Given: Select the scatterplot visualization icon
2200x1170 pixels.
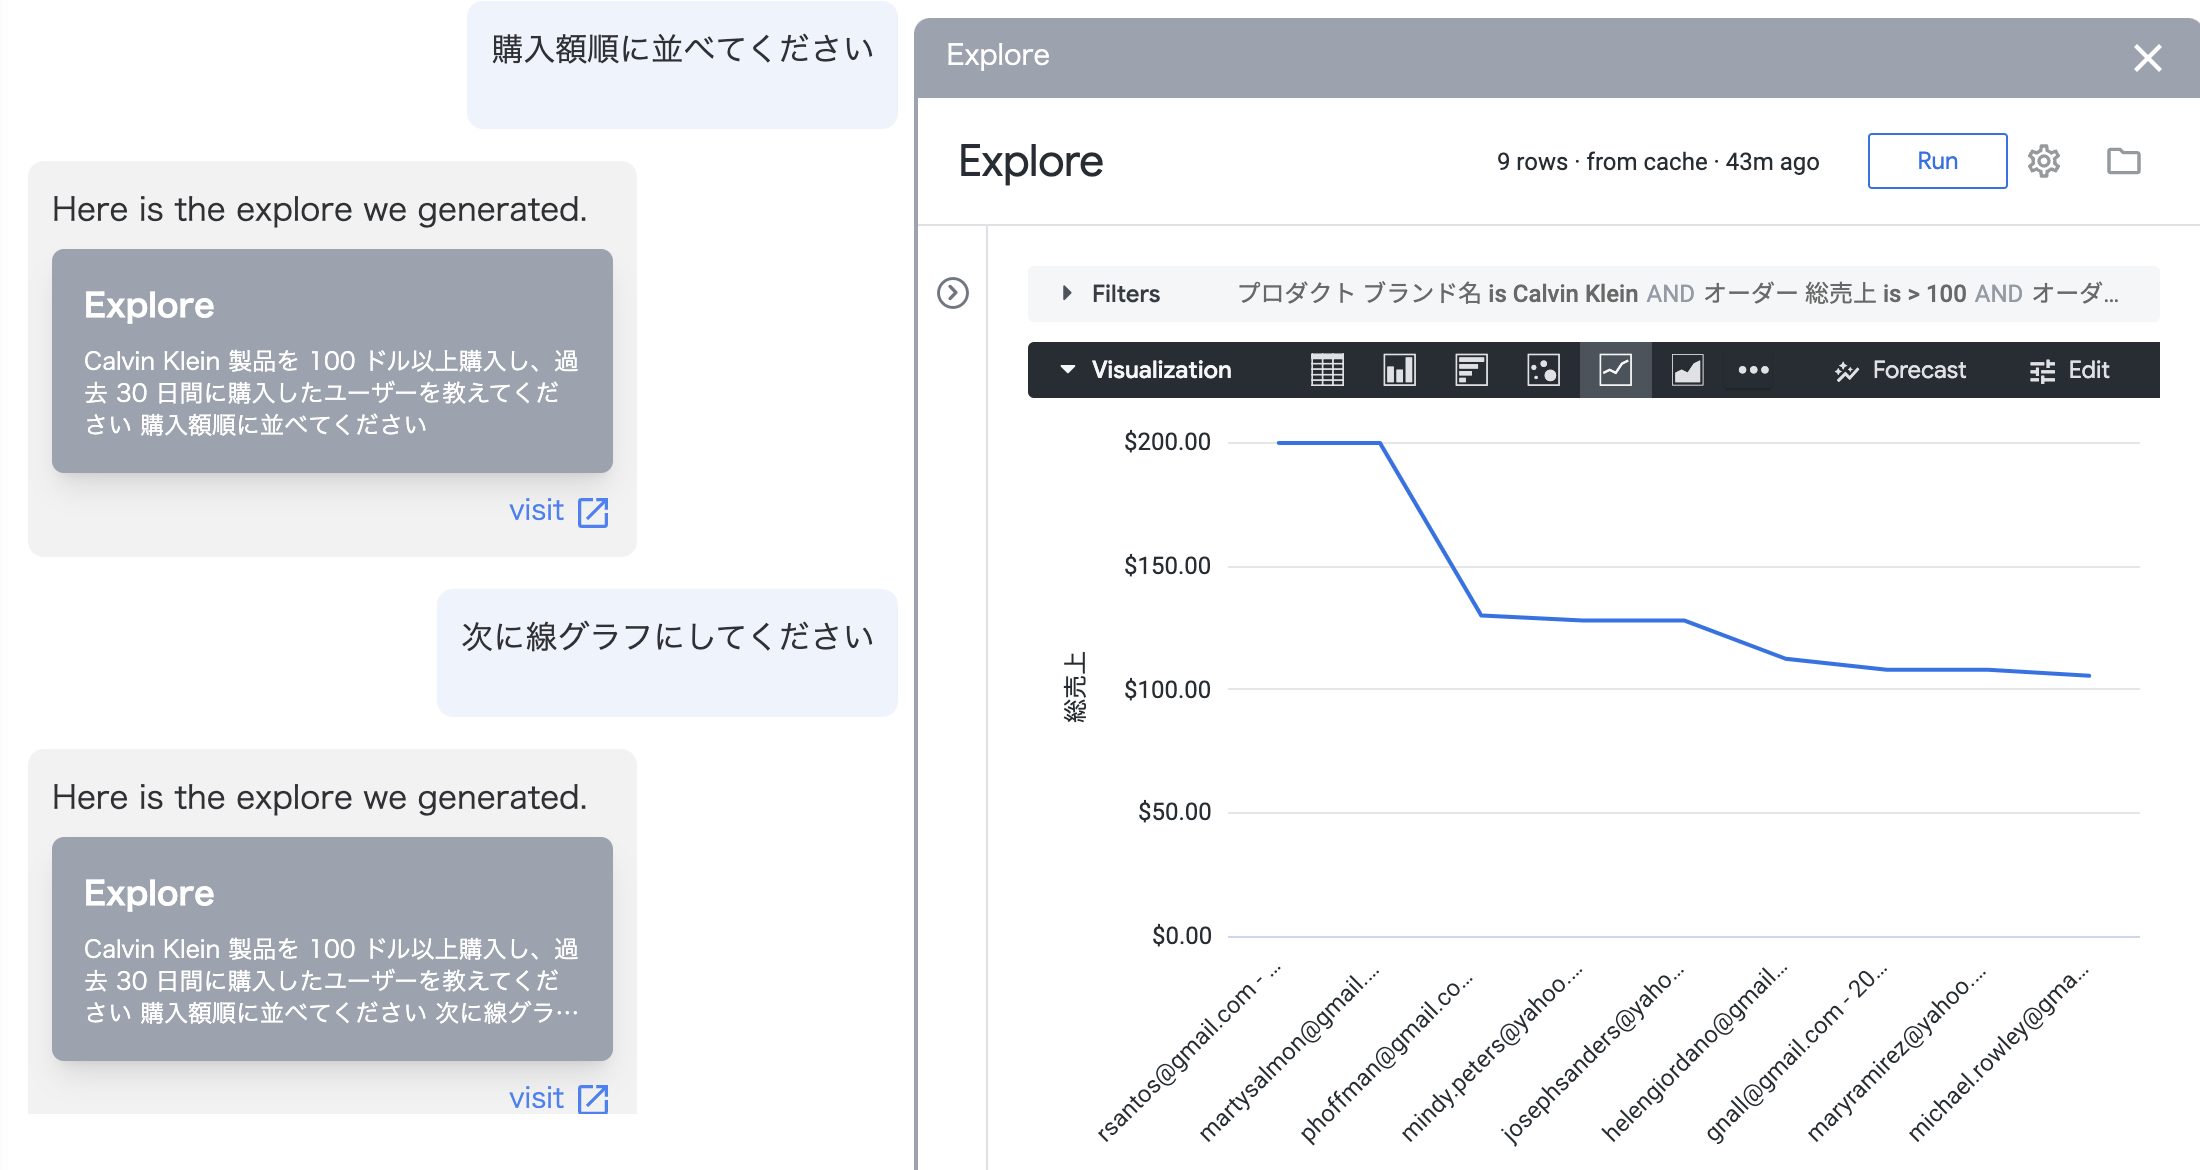Looking at the screenshot, I should coord(1543,370).
